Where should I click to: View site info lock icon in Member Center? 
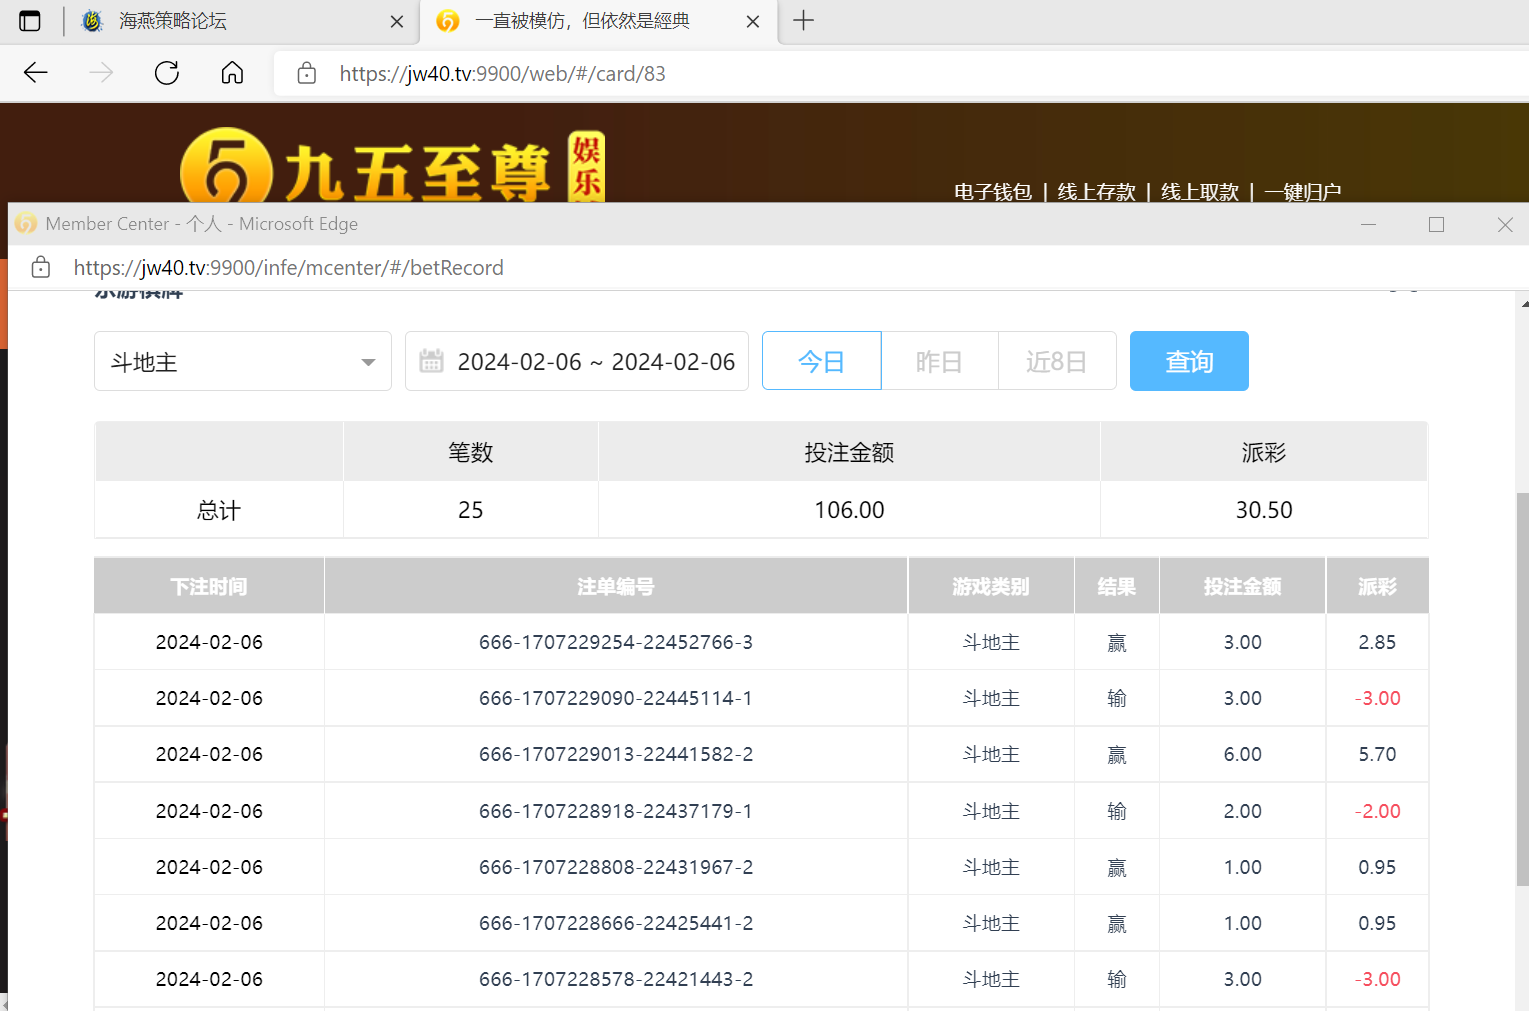coord(40,267)
